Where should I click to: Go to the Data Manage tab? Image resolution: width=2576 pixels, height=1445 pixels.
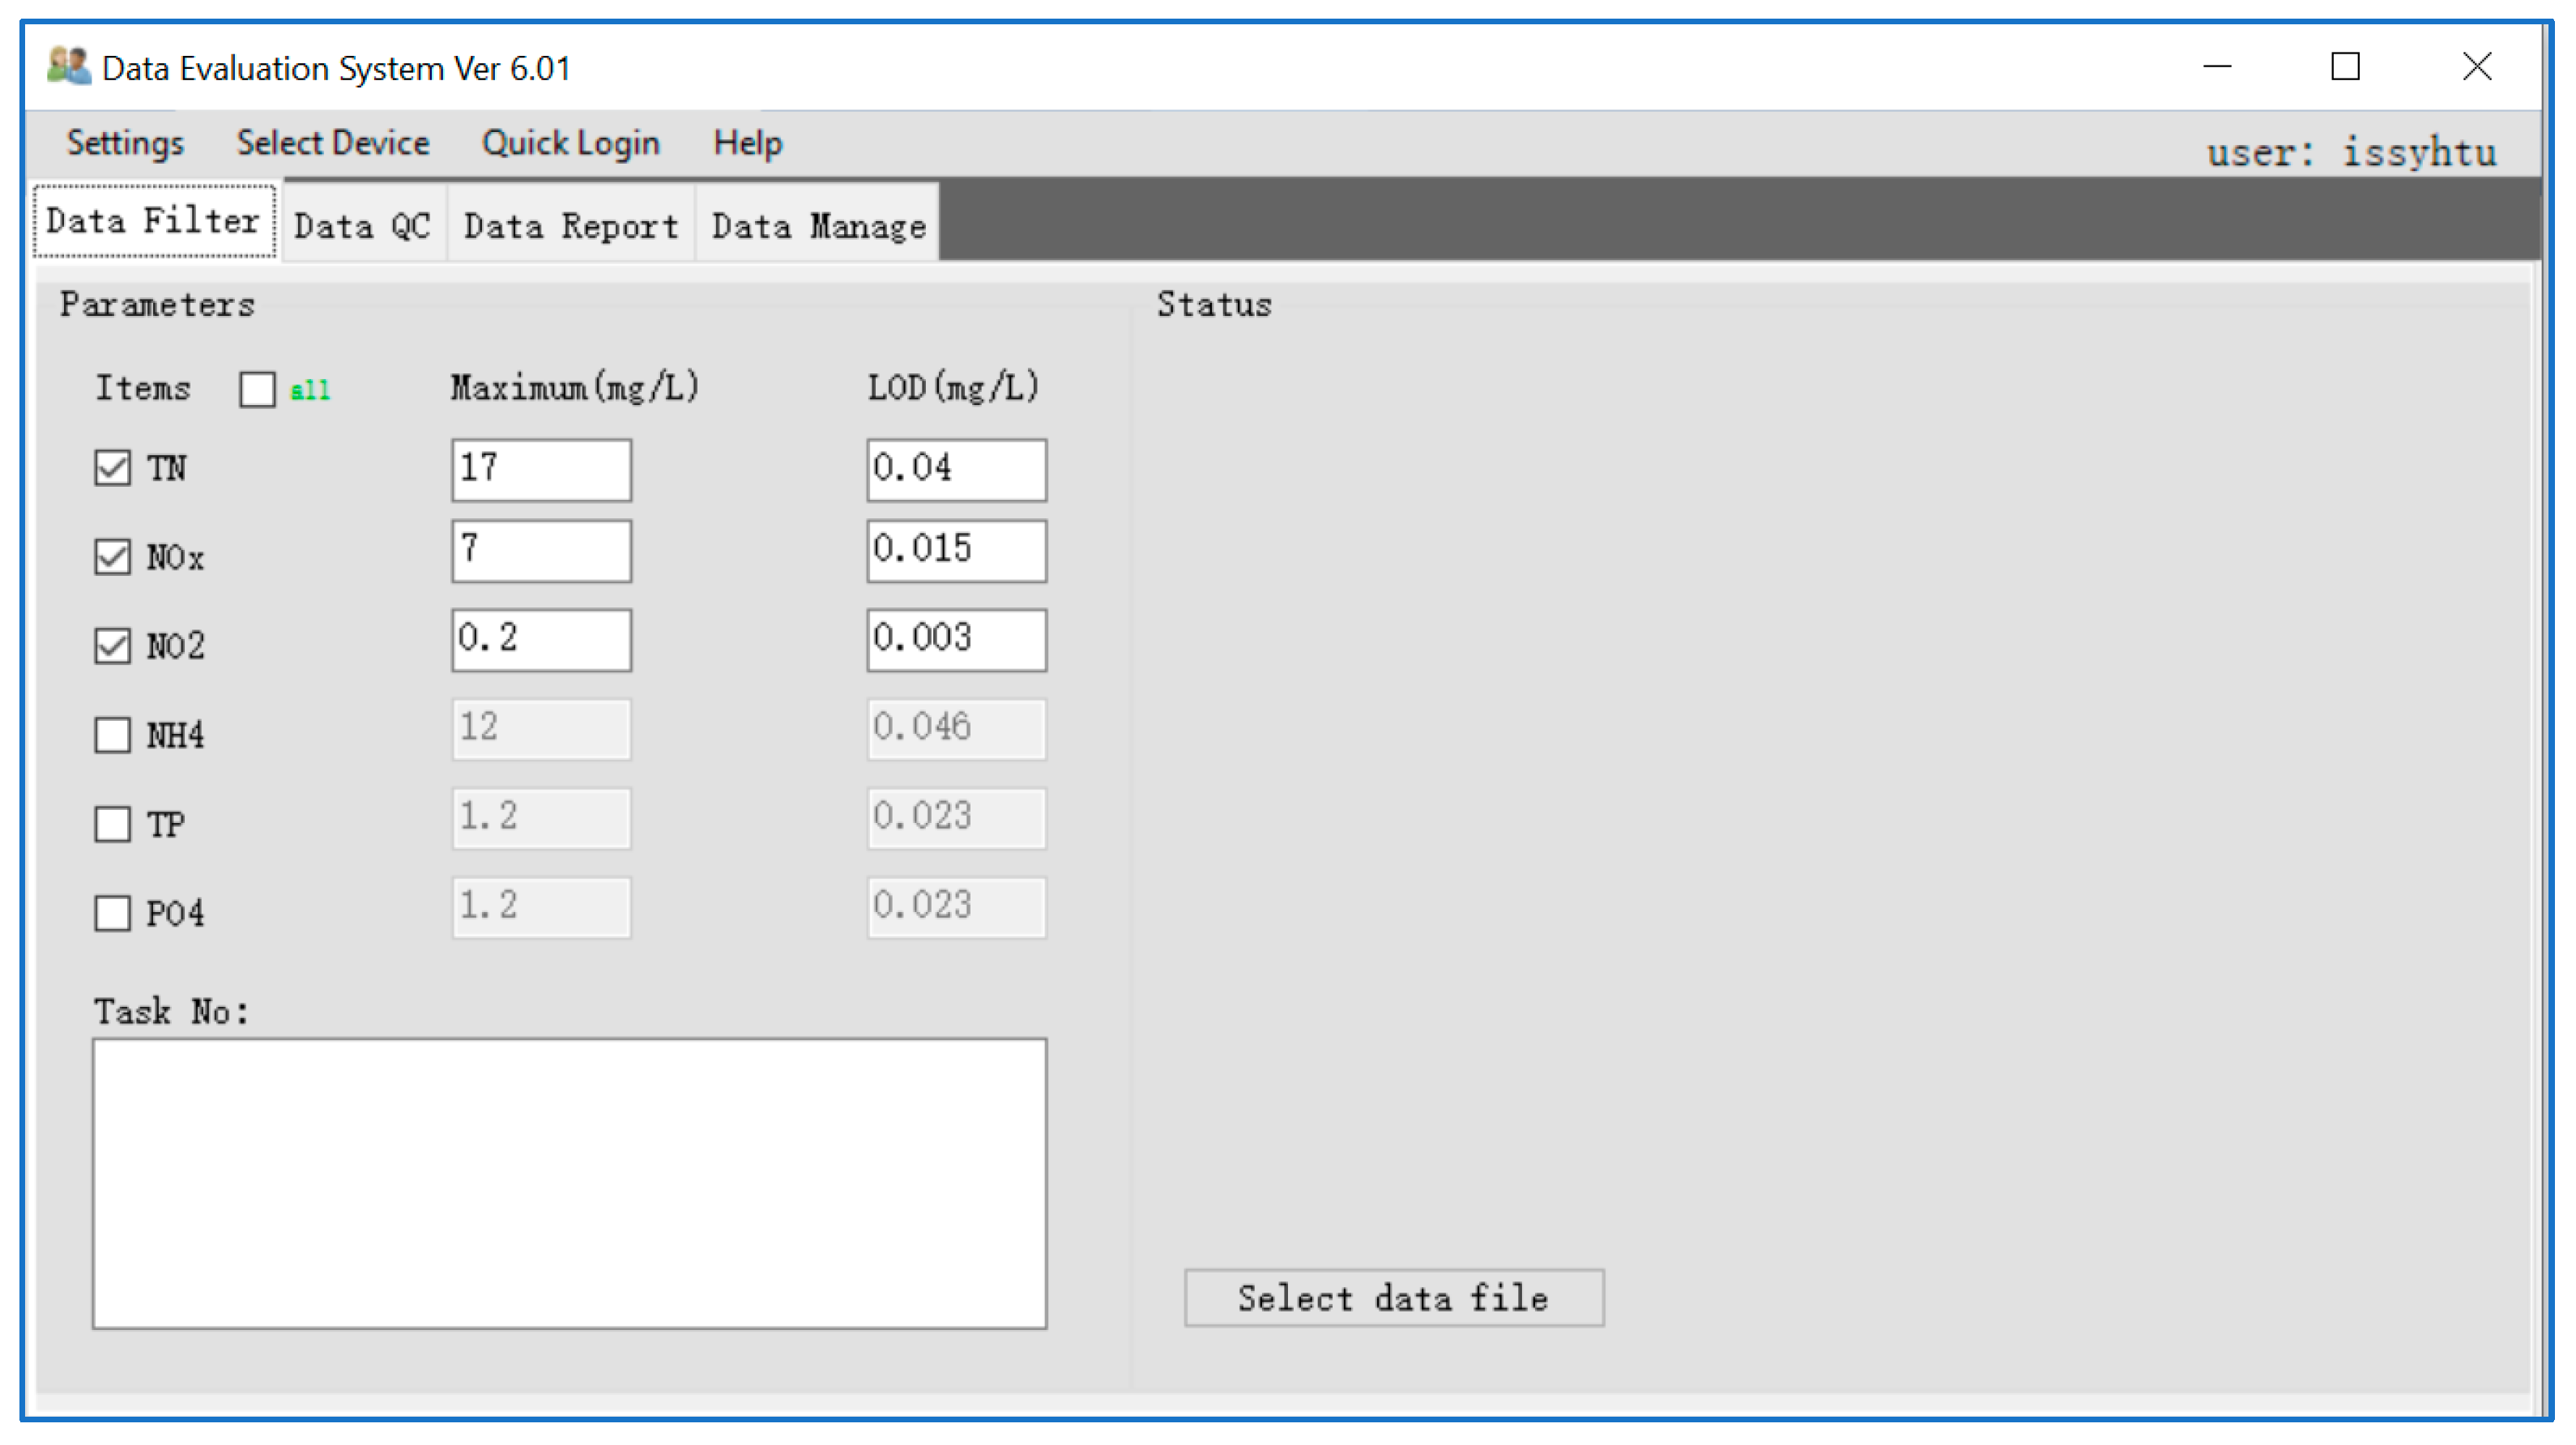tap(818, 226)
